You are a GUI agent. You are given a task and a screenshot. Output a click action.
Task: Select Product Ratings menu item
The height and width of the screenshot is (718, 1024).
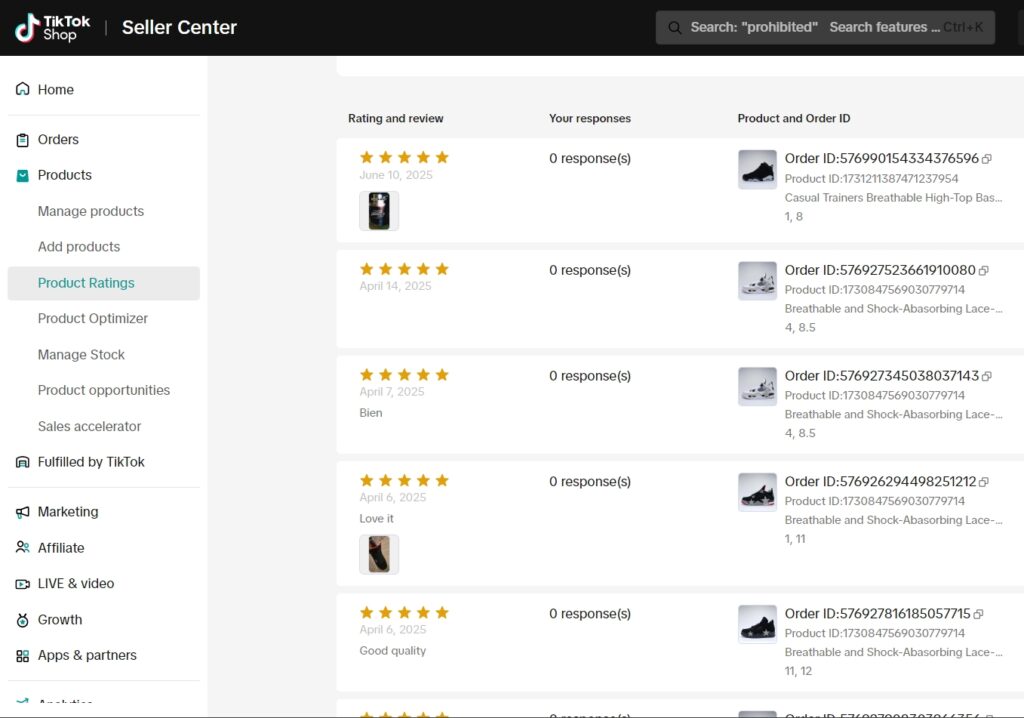[x=86, y=283]
